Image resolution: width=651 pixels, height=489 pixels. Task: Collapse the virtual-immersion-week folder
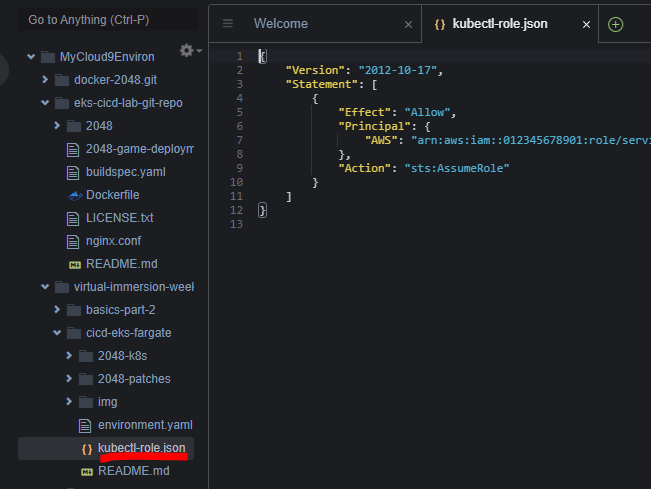point(45,286)
